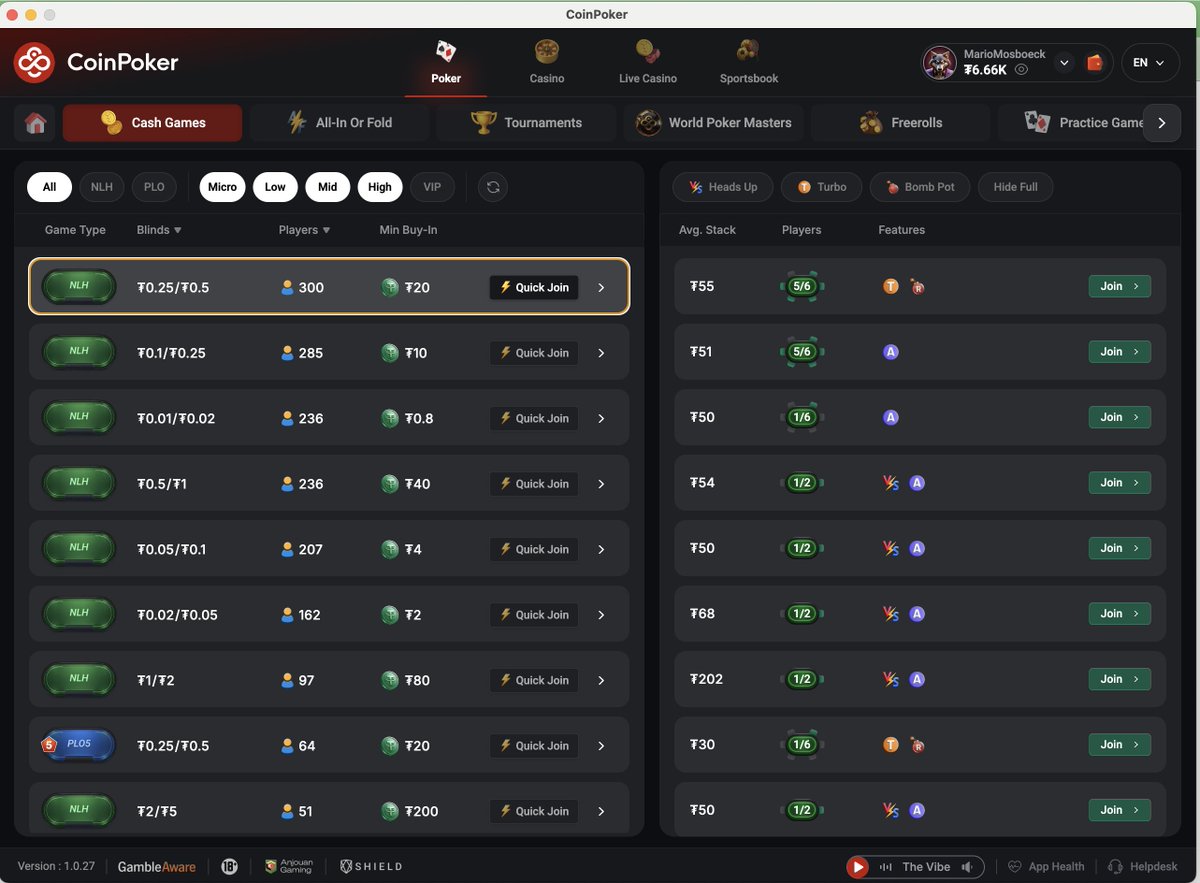Click the 1/6 seats badge on ₮30 table
Viewport: 1200px width, 883px height.
click(x=801, y=744)
